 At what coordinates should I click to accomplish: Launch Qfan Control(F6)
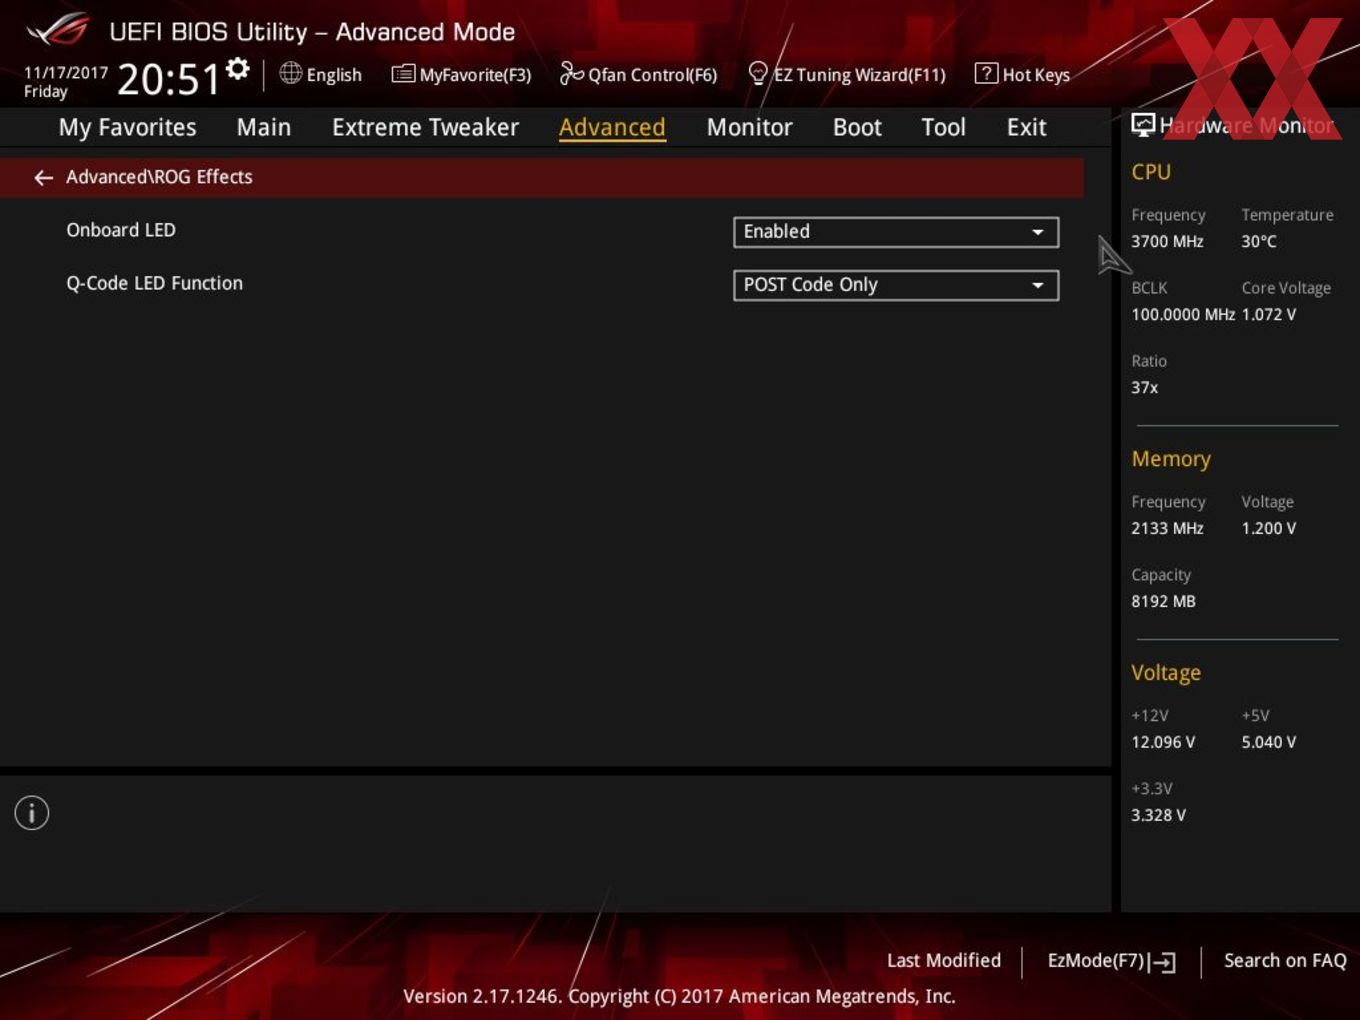coord(638,74)
